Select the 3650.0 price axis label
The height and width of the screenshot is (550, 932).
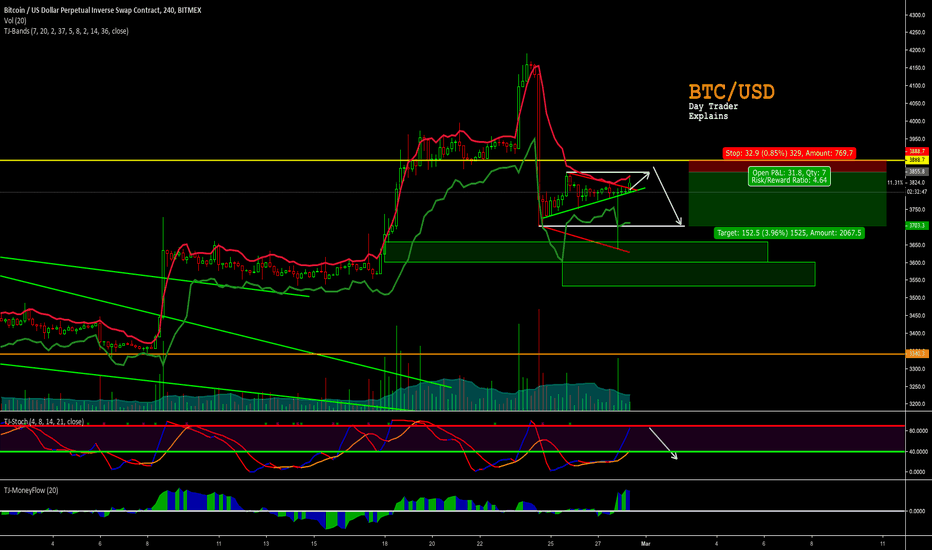(x=917, y=245)
